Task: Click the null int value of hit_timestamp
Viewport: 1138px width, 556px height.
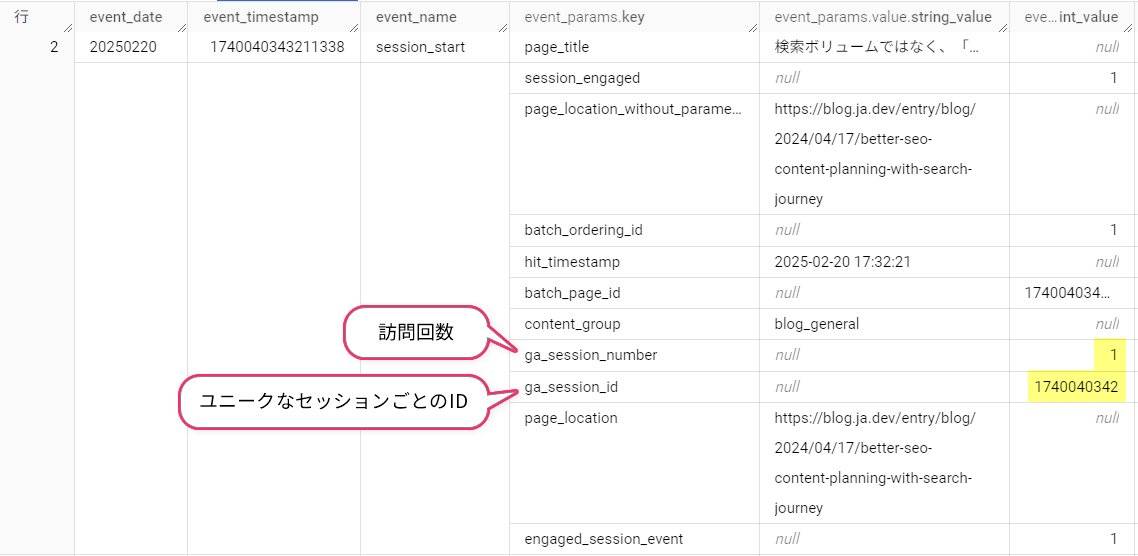Action: click(x=1107, y=261)
